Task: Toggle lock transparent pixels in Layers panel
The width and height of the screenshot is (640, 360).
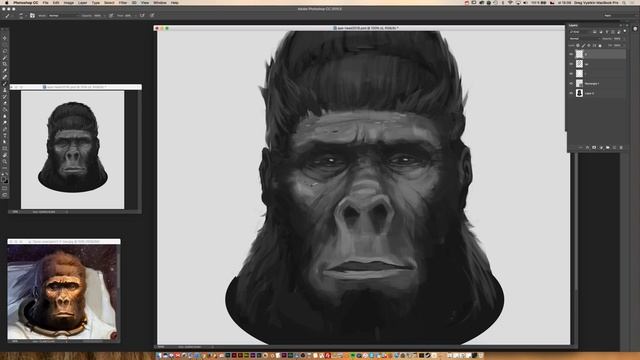Action: 578,46
